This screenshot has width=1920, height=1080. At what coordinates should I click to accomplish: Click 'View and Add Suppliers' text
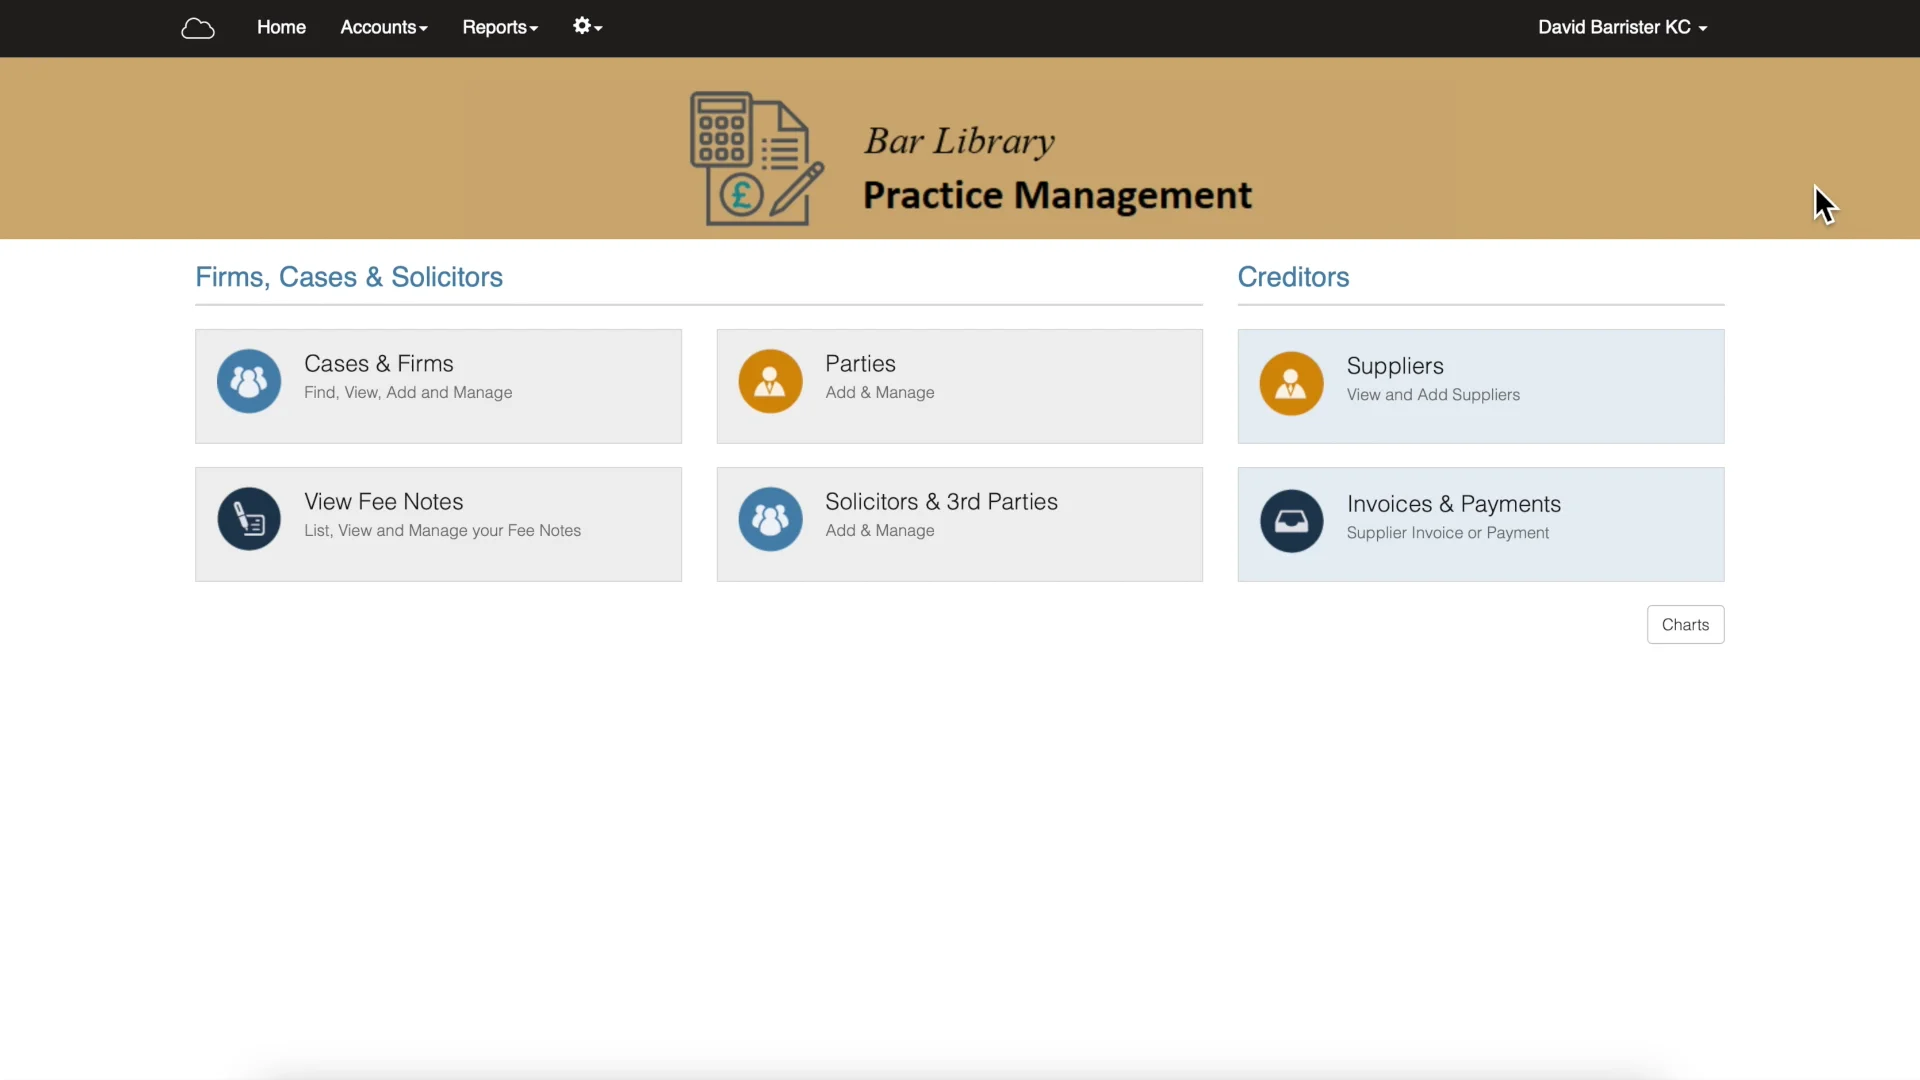pyautogui.click(x=1433, y=395)
